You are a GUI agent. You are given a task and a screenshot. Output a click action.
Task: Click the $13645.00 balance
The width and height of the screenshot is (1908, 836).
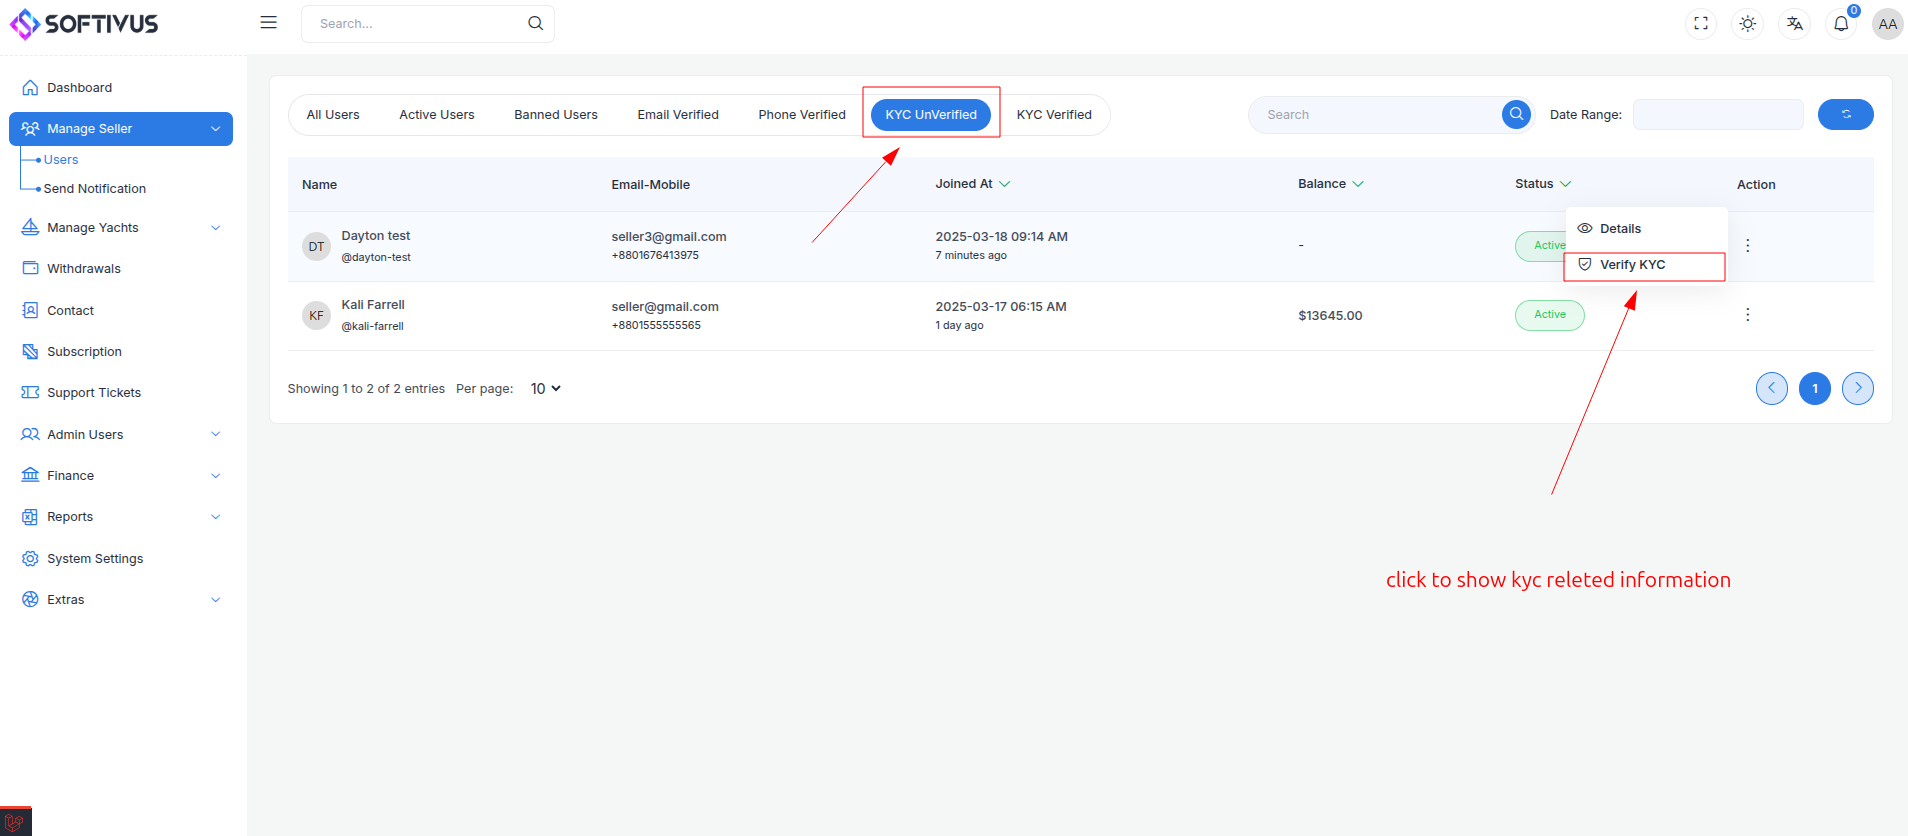click(x=1330, y=315)
